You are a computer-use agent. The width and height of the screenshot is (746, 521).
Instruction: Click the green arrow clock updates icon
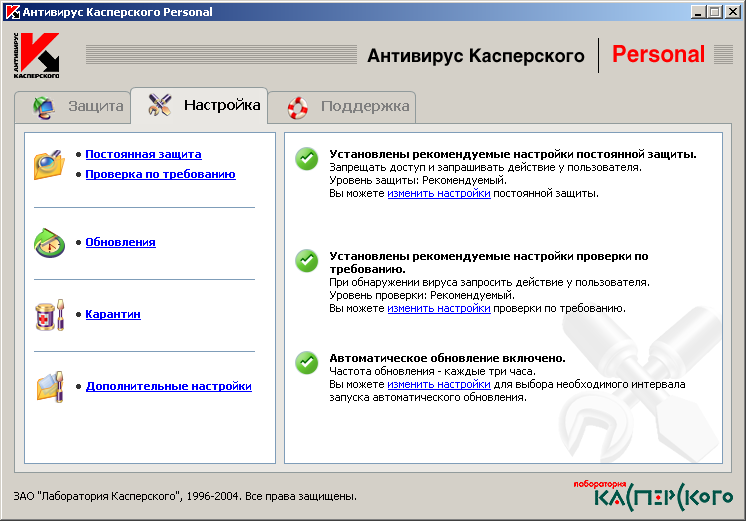pyautogui.click(x=49, y=243)
